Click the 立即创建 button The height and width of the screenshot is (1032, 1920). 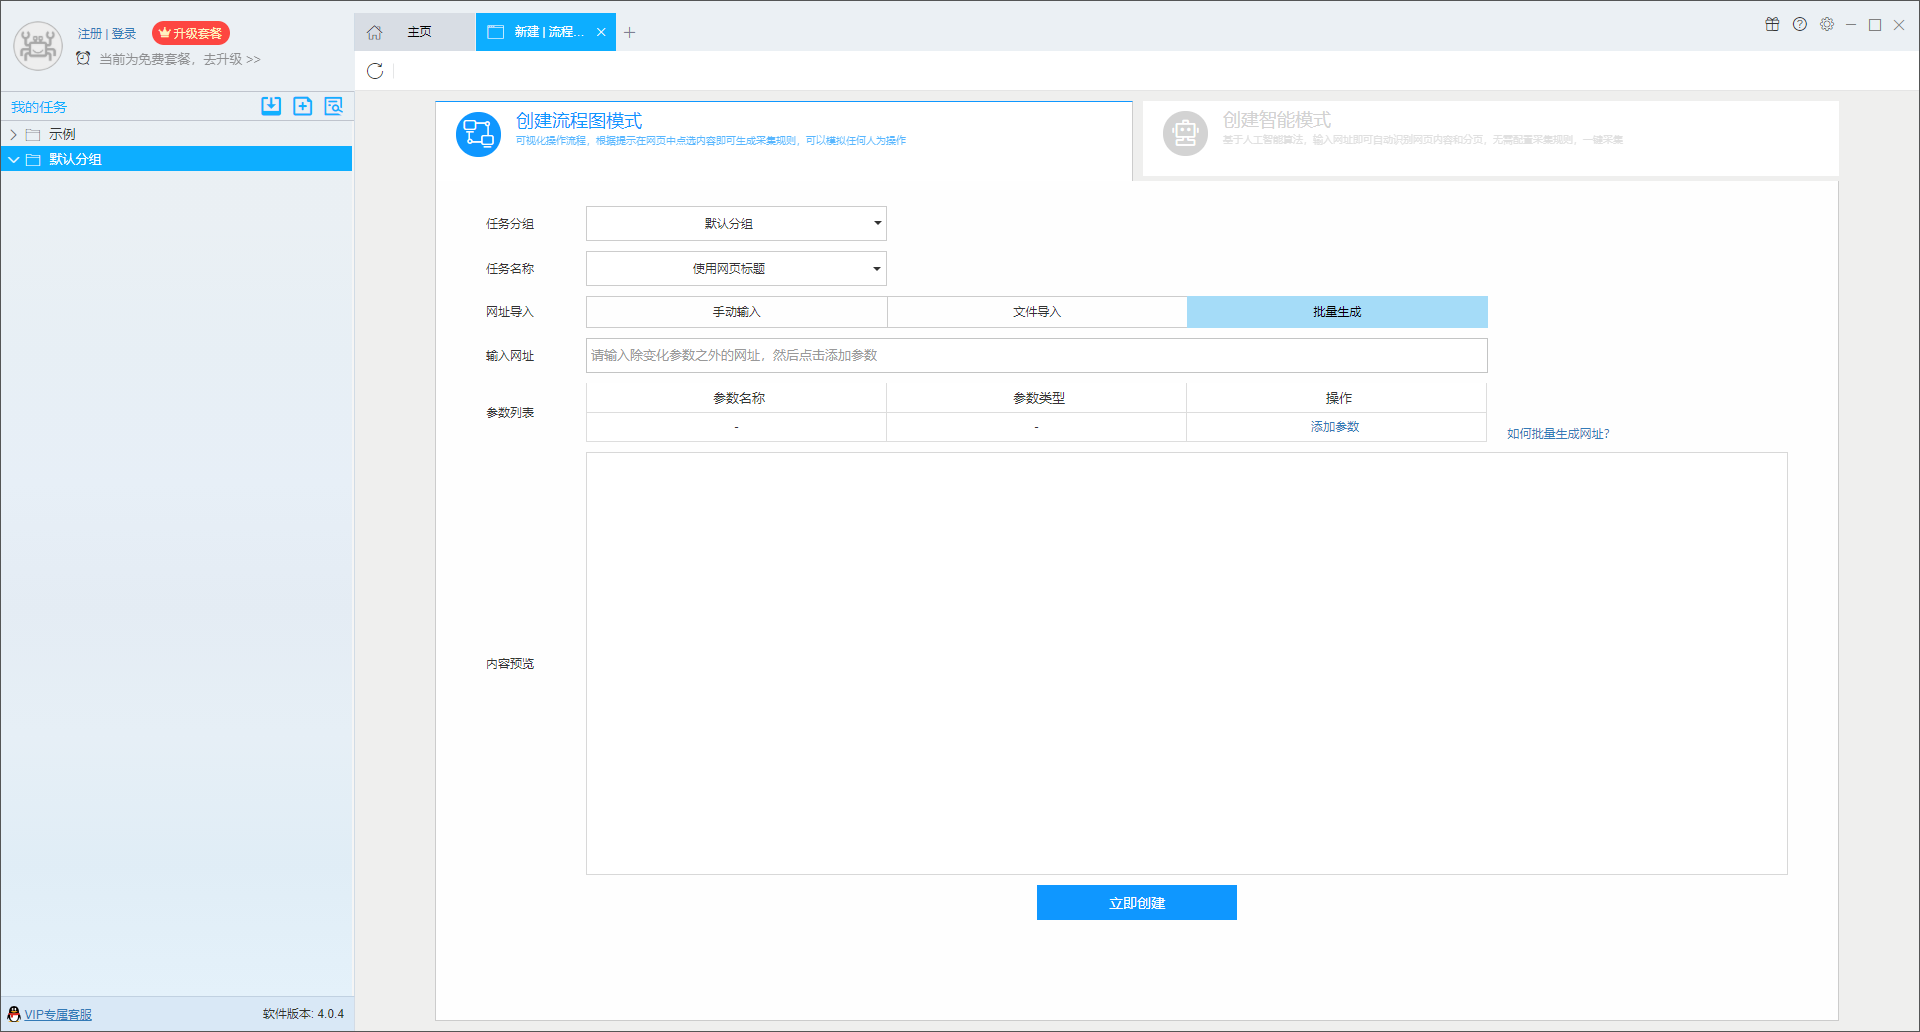(x=1137, y=903)
